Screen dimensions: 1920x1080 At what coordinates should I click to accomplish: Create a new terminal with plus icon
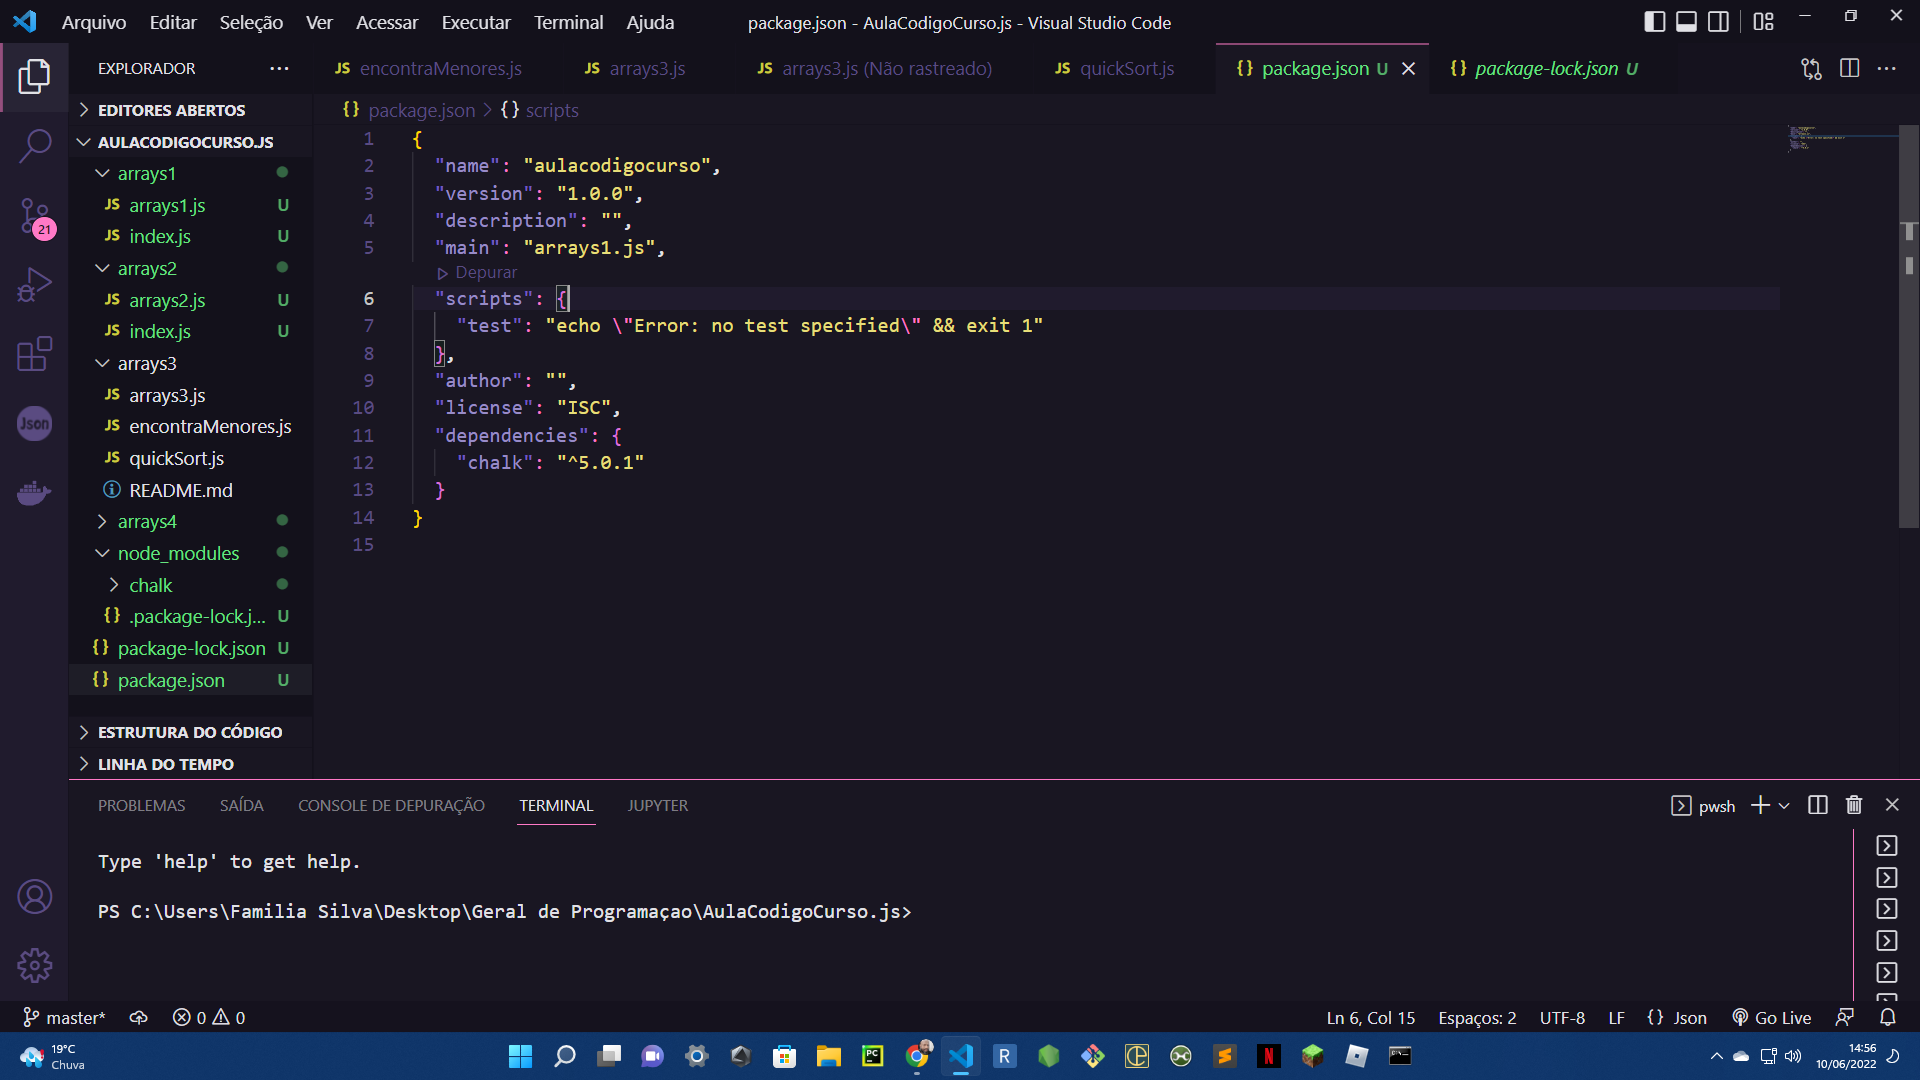[1760, 806]
